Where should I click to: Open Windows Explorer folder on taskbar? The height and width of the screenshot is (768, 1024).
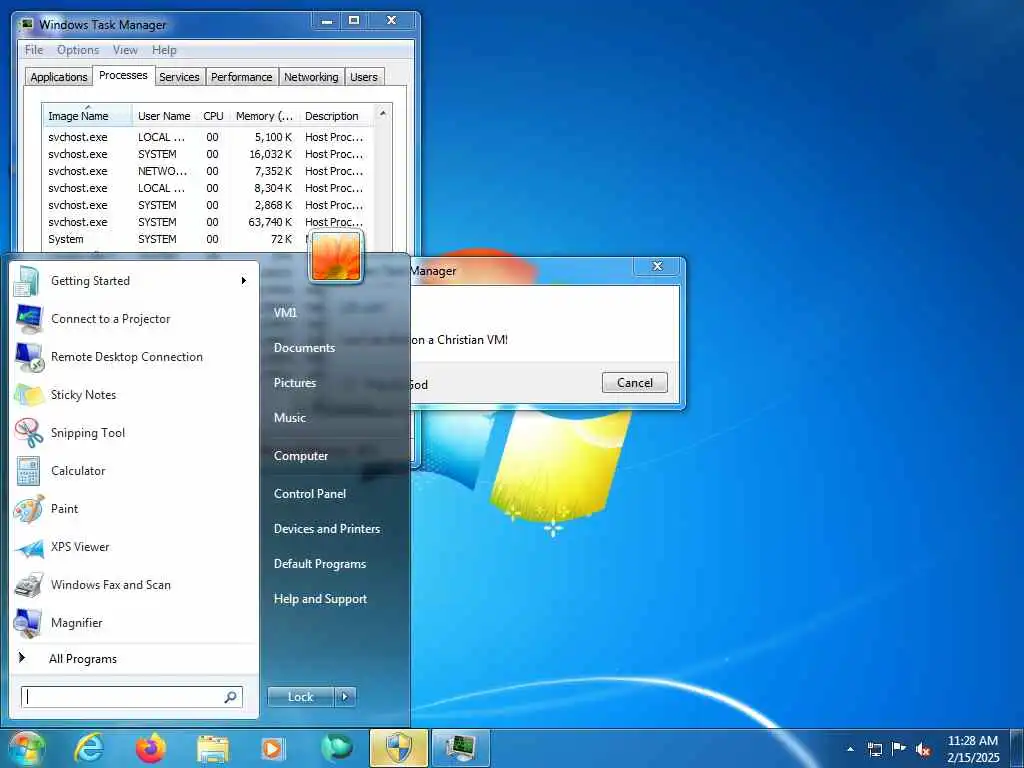point(212,749)
